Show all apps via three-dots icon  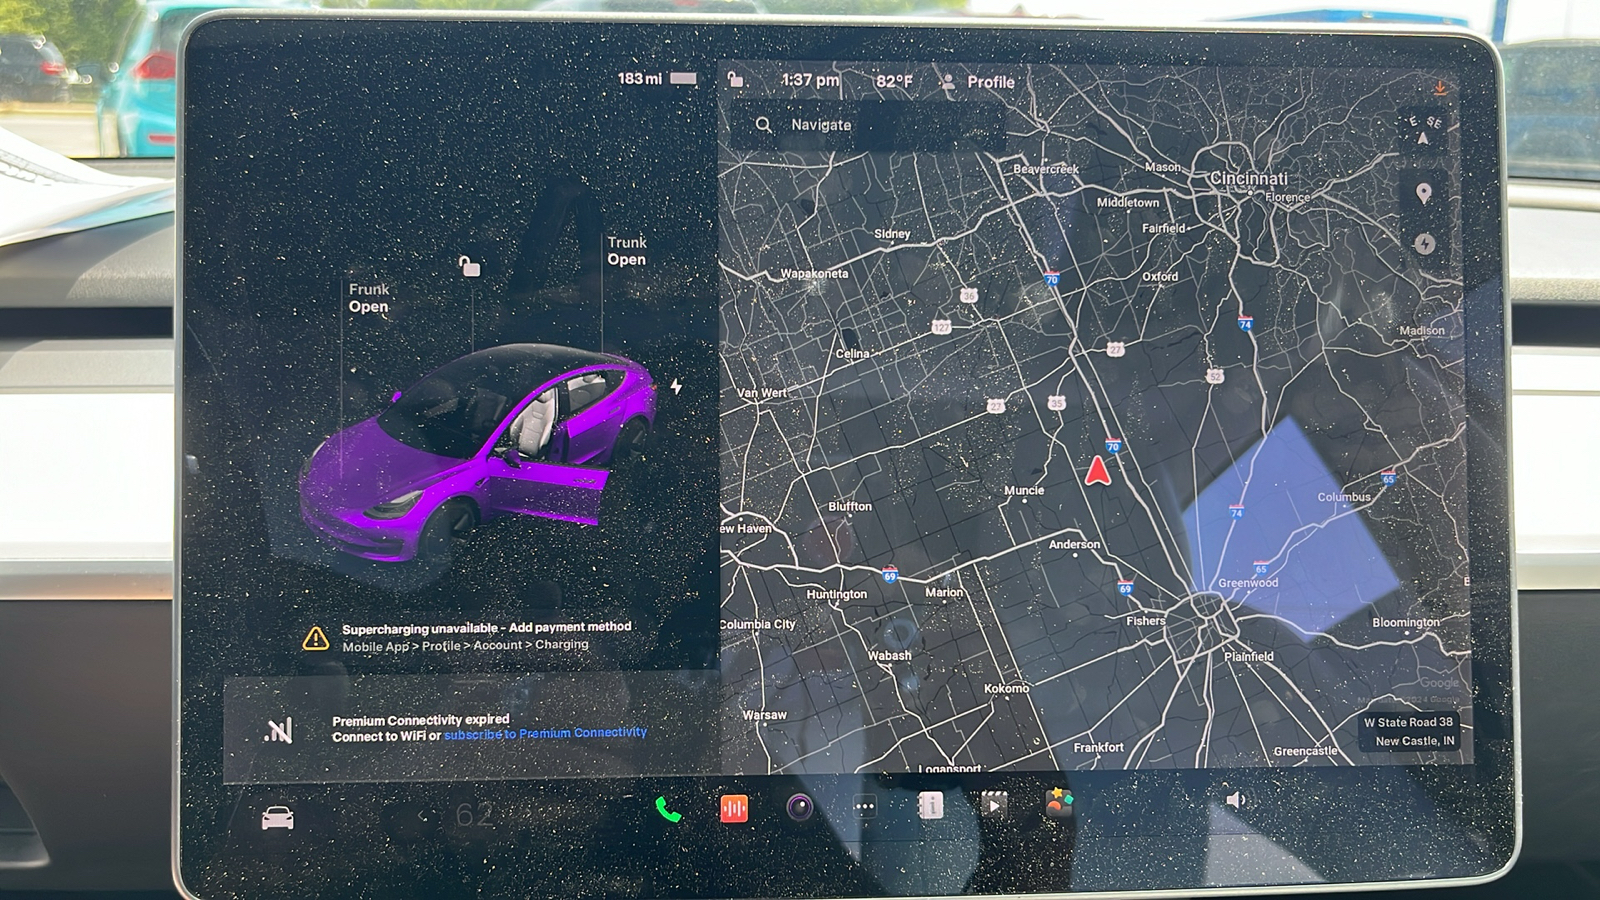tap(865, 806)
